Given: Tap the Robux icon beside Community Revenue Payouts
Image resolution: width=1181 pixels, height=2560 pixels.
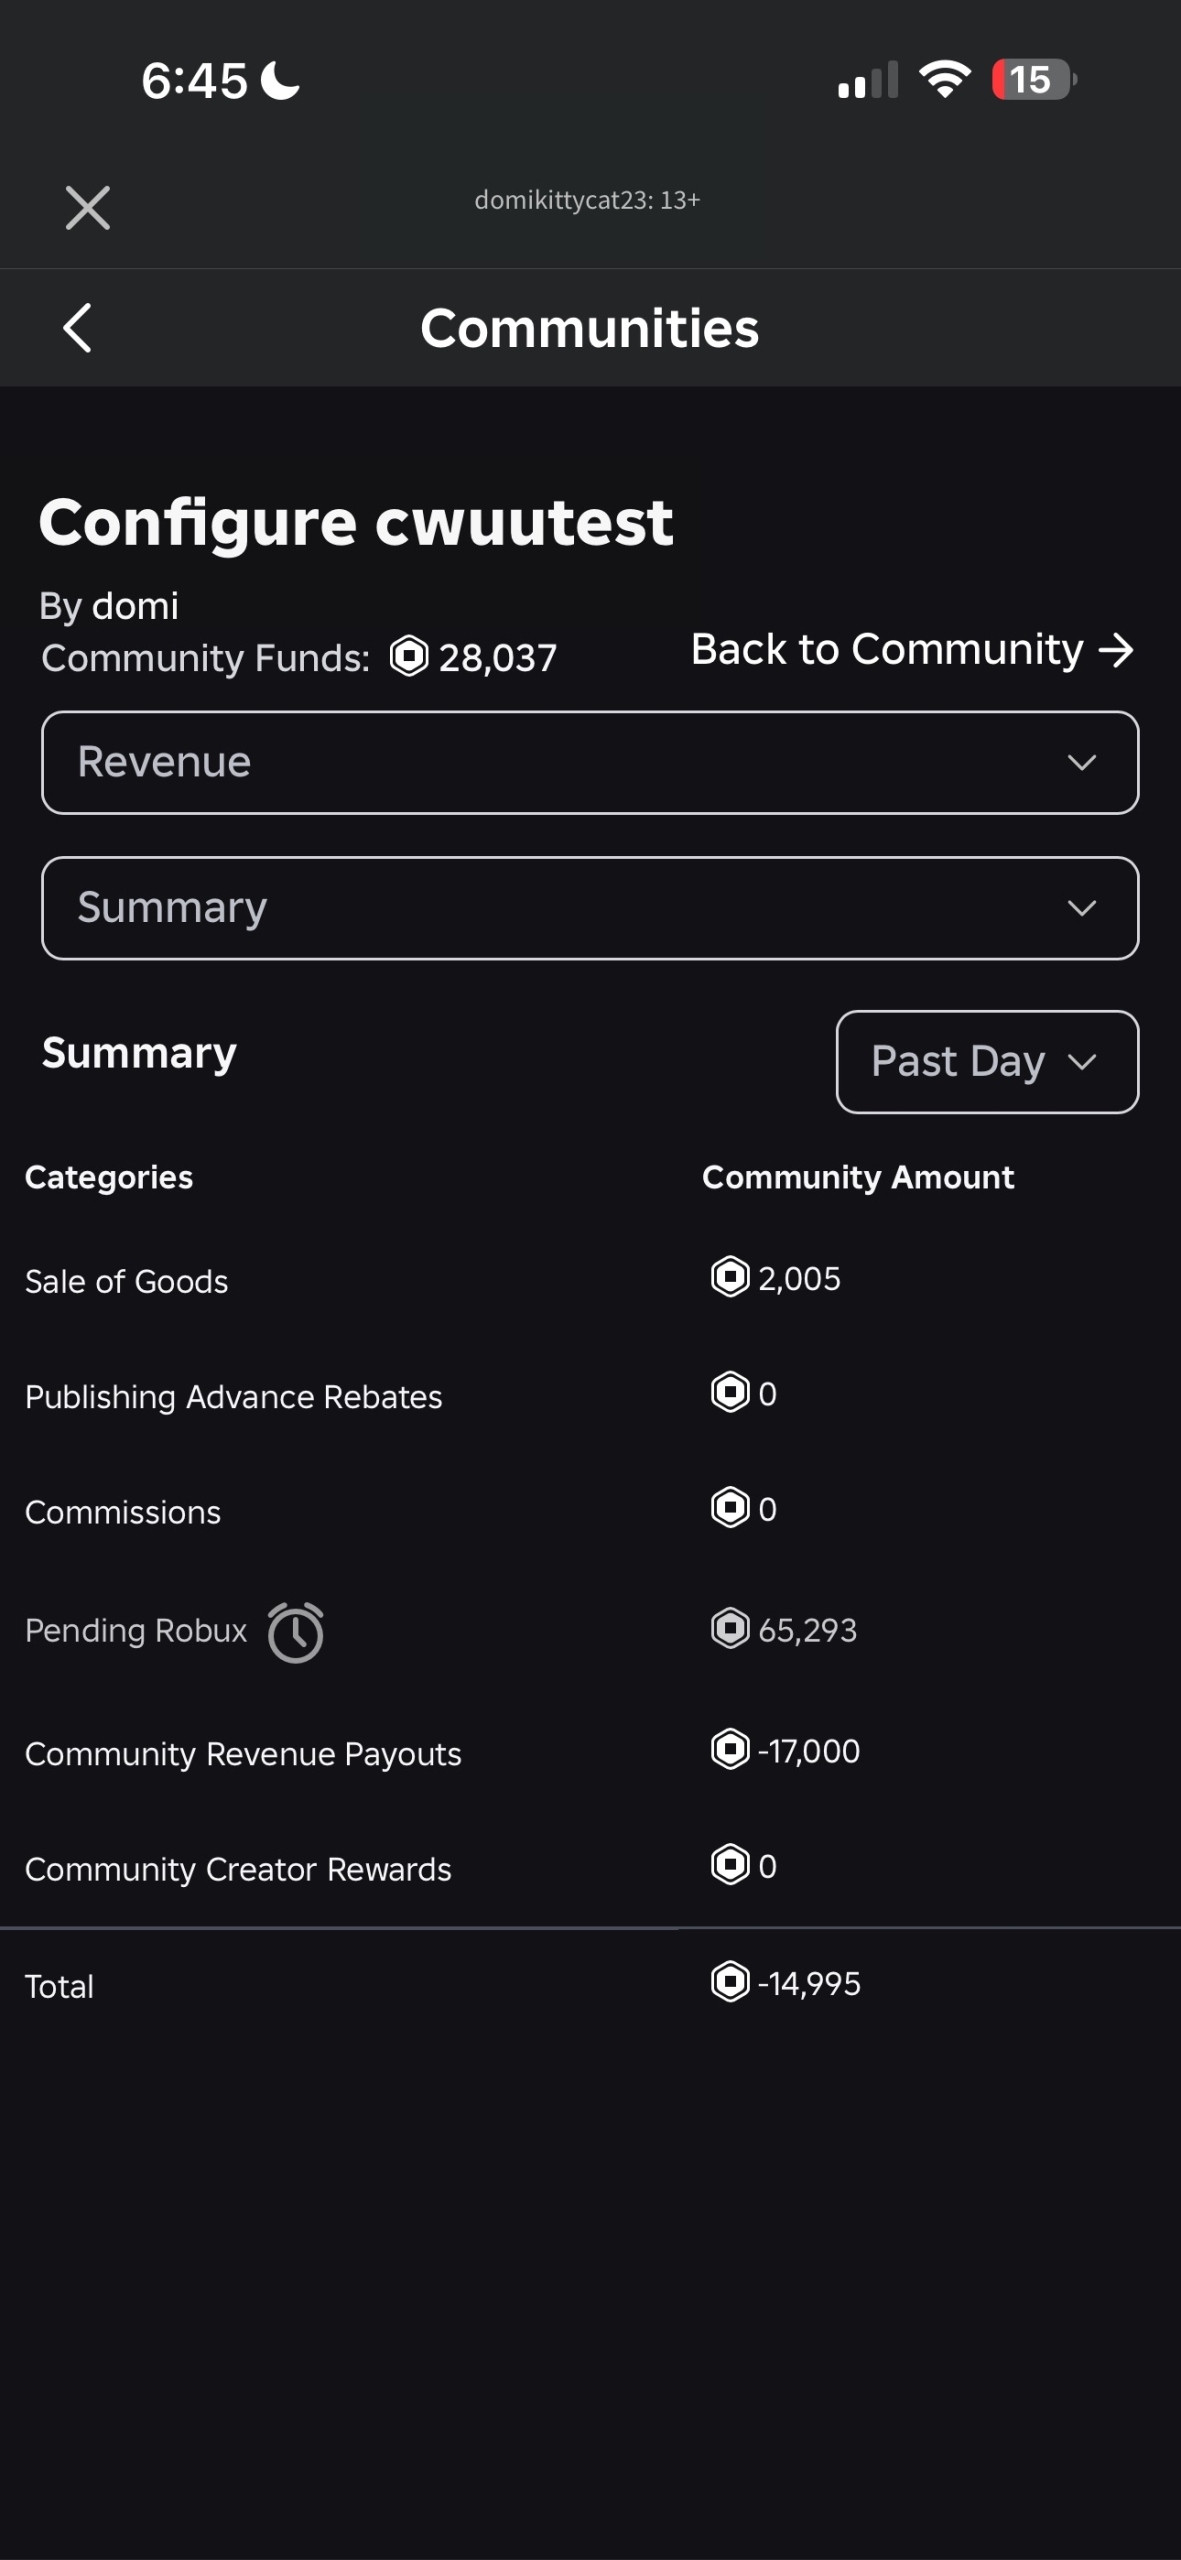Looking at the screenshot, I should point(730,1749).
